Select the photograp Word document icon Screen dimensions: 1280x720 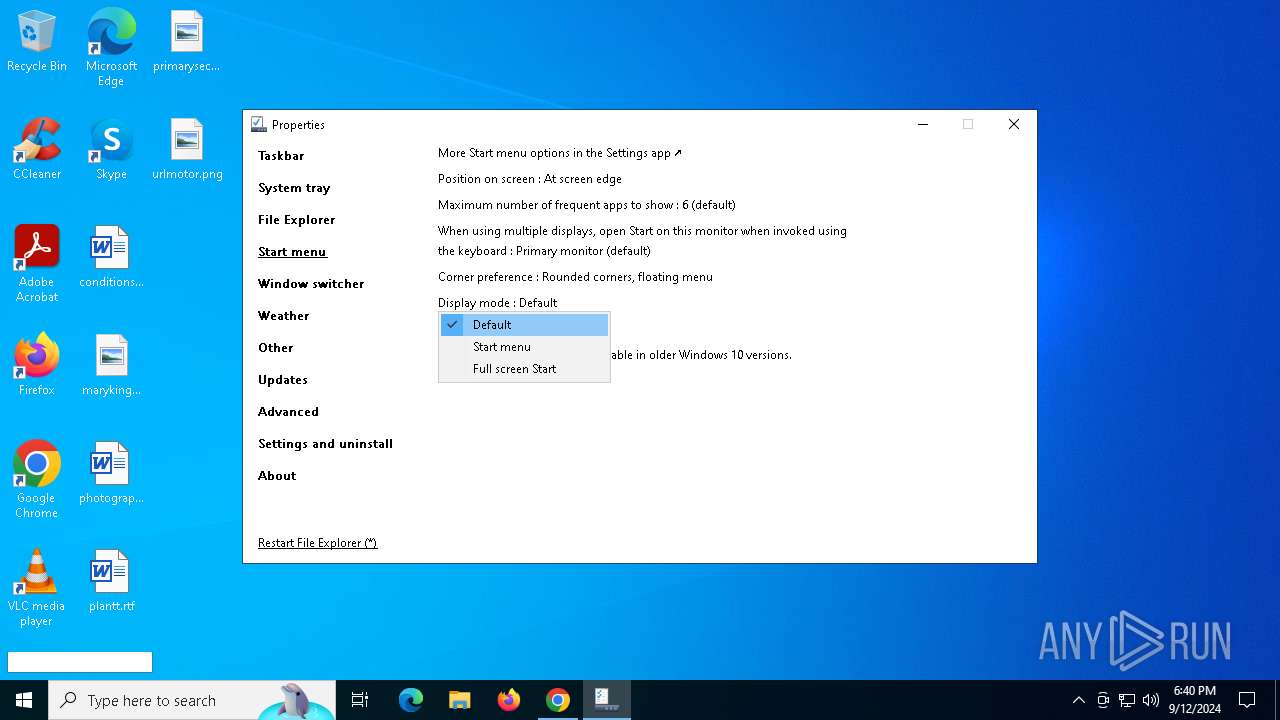click(x=111, y=474)
